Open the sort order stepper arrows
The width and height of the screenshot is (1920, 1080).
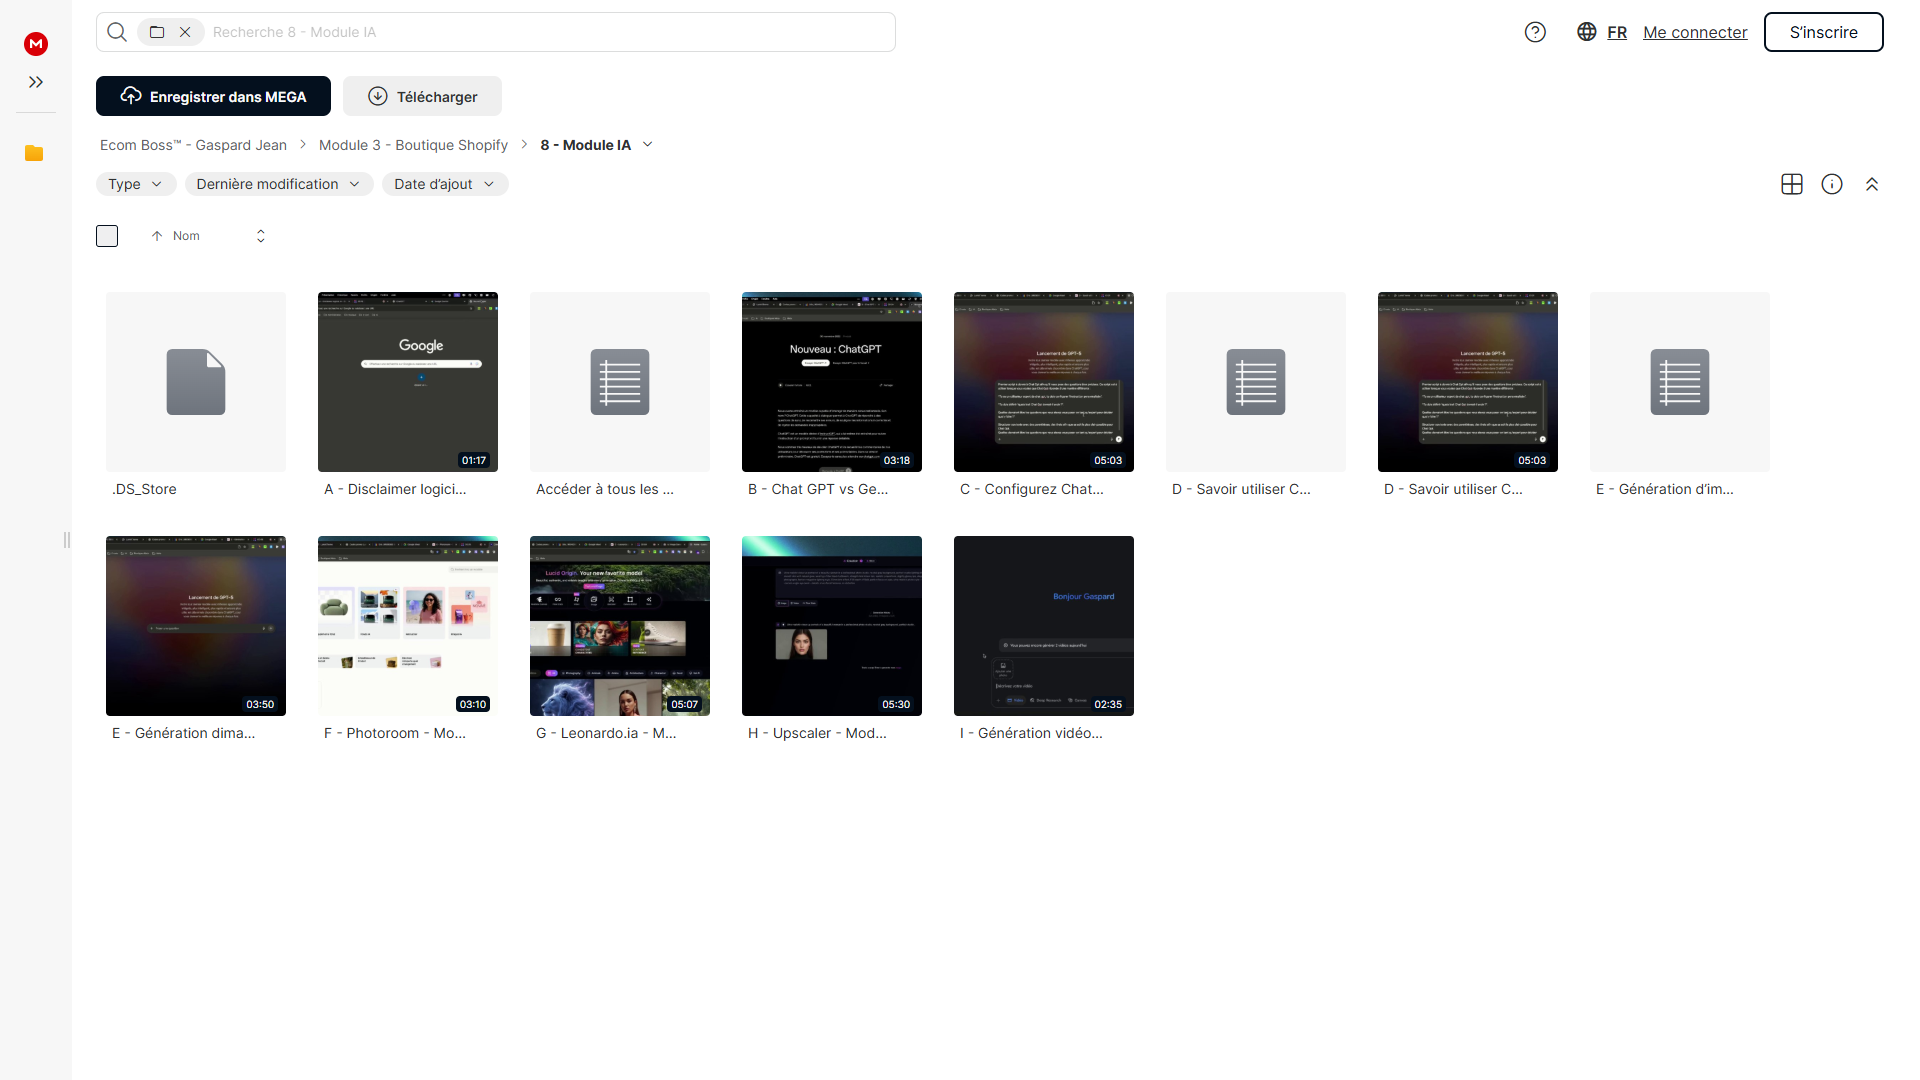pyautogui.click(x=261, y=236)
